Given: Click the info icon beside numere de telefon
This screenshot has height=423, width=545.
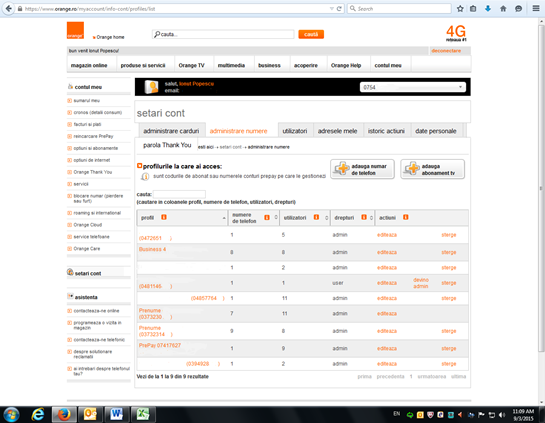Looking at the screenshot, I should tap(267, 218).
